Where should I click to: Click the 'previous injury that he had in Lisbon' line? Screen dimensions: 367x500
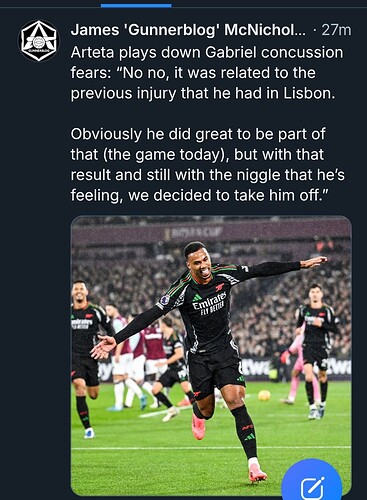203,94
